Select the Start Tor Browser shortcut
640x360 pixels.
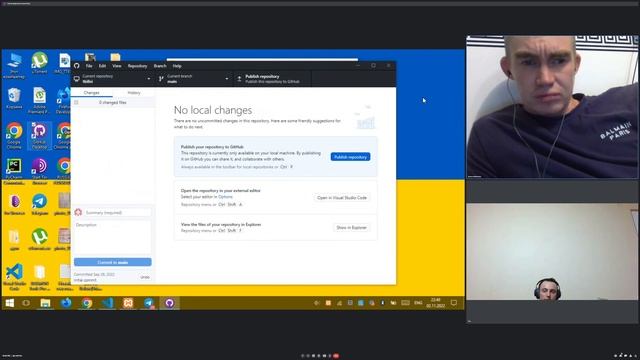(x=39, y=171)
